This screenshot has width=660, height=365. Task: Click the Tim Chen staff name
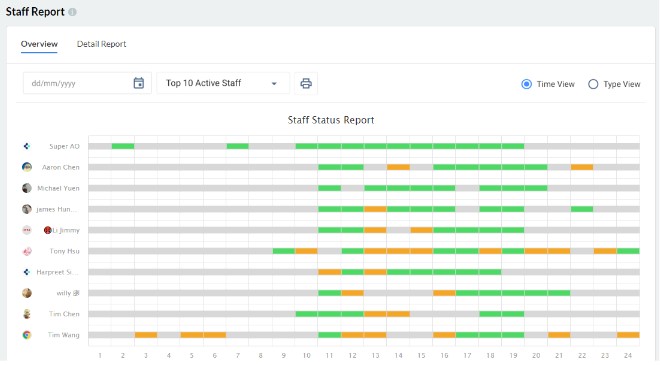point(64,314)
